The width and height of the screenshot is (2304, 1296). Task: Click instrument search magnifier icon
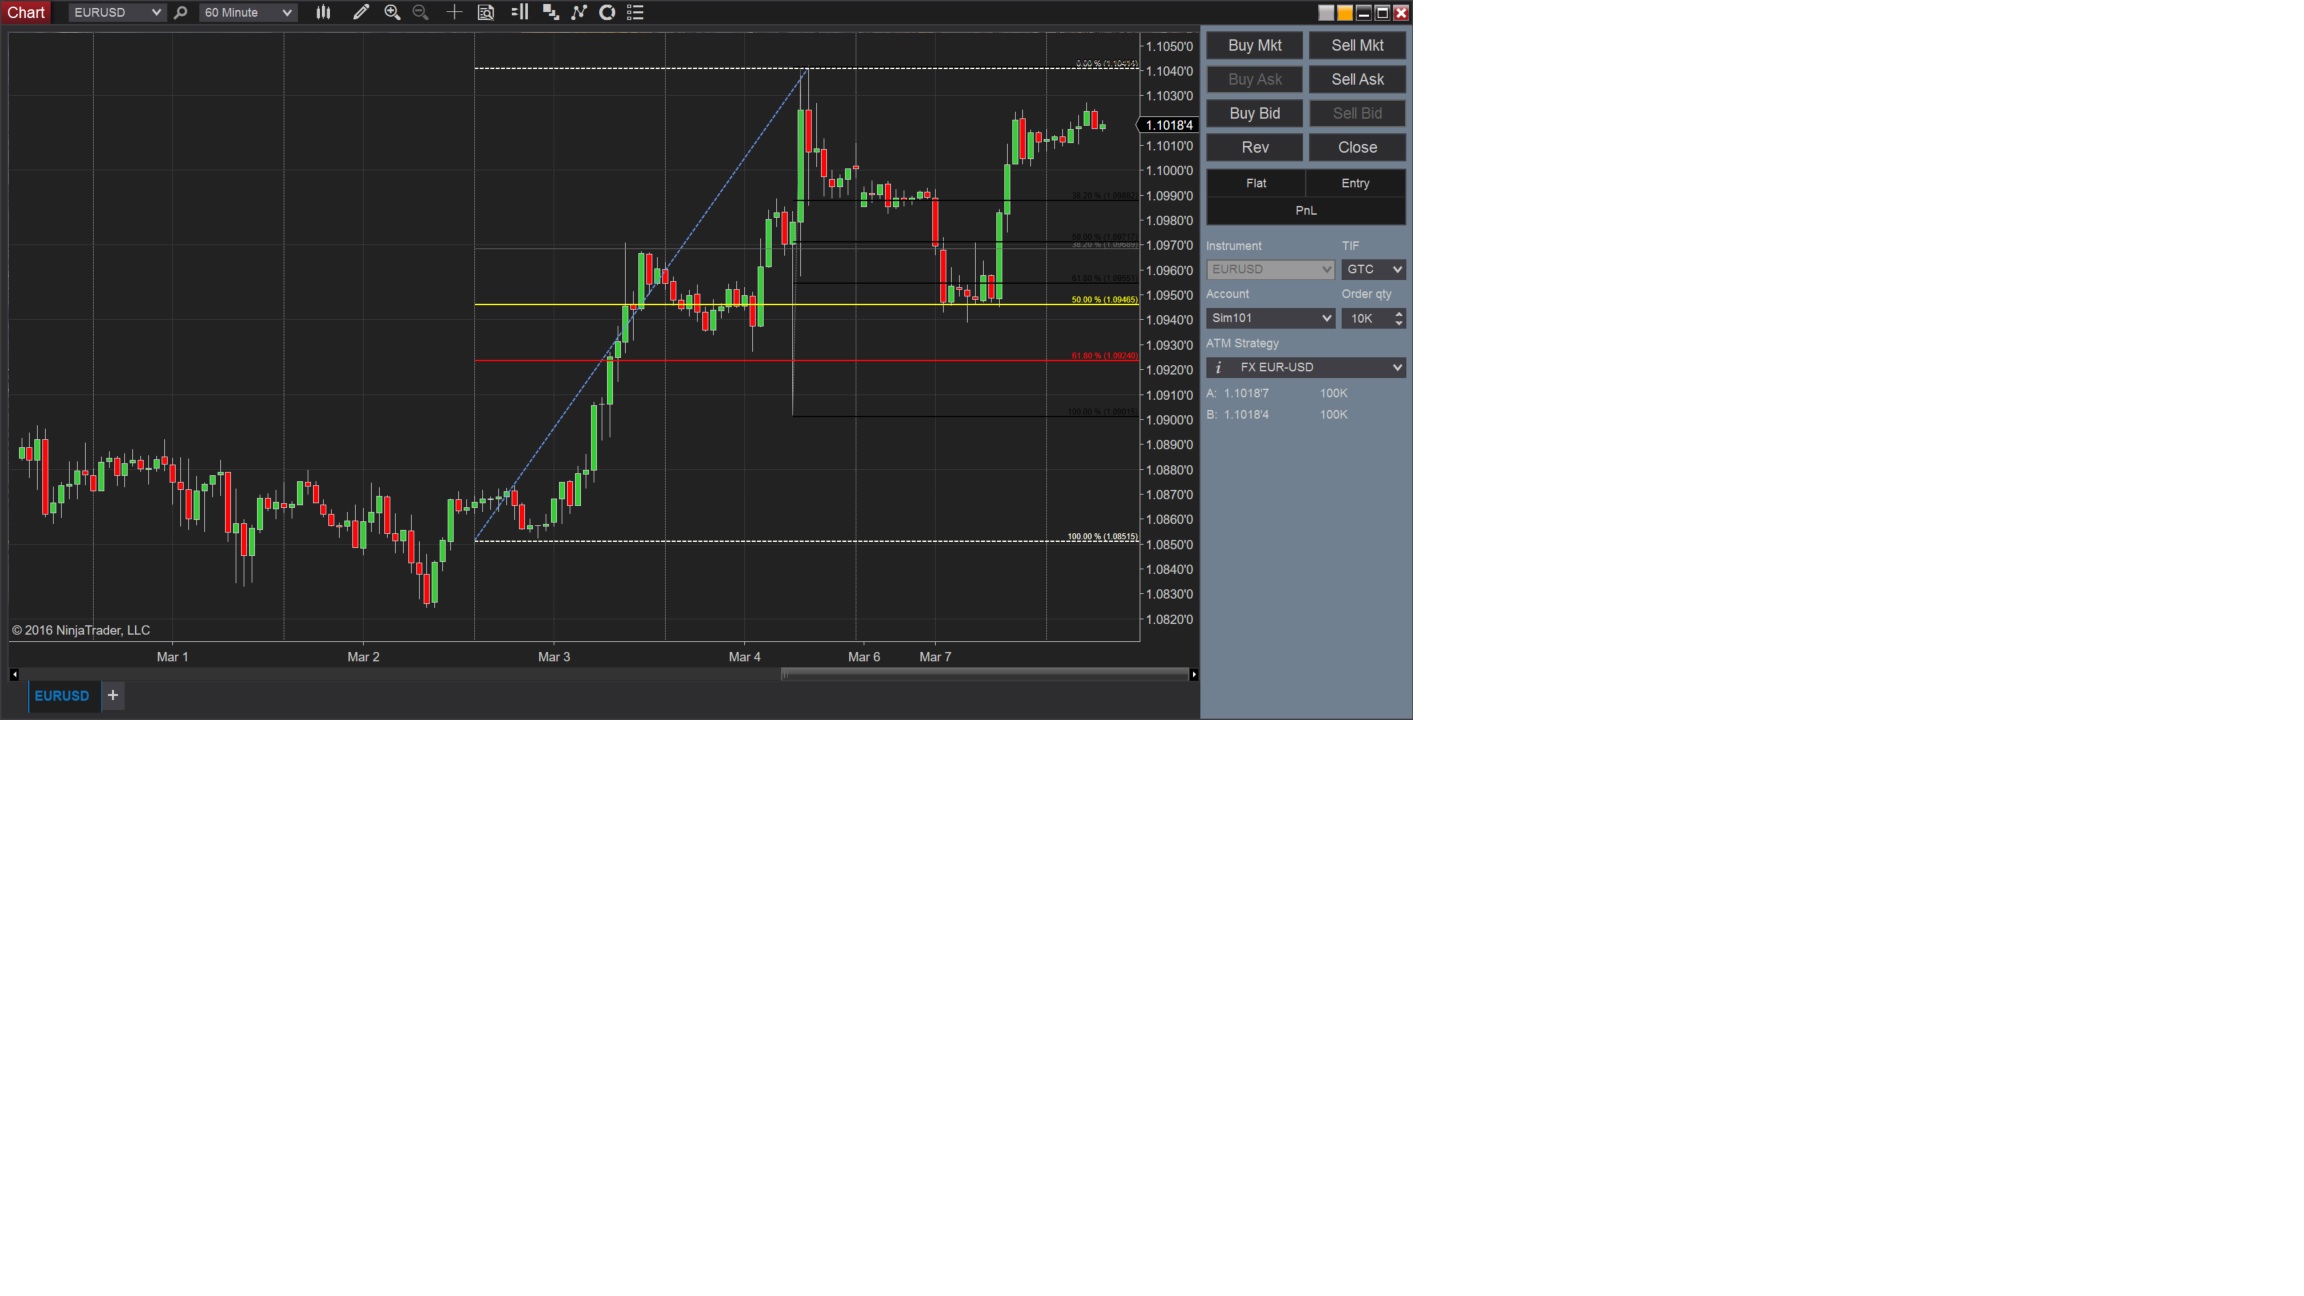[x=181, y=12]
